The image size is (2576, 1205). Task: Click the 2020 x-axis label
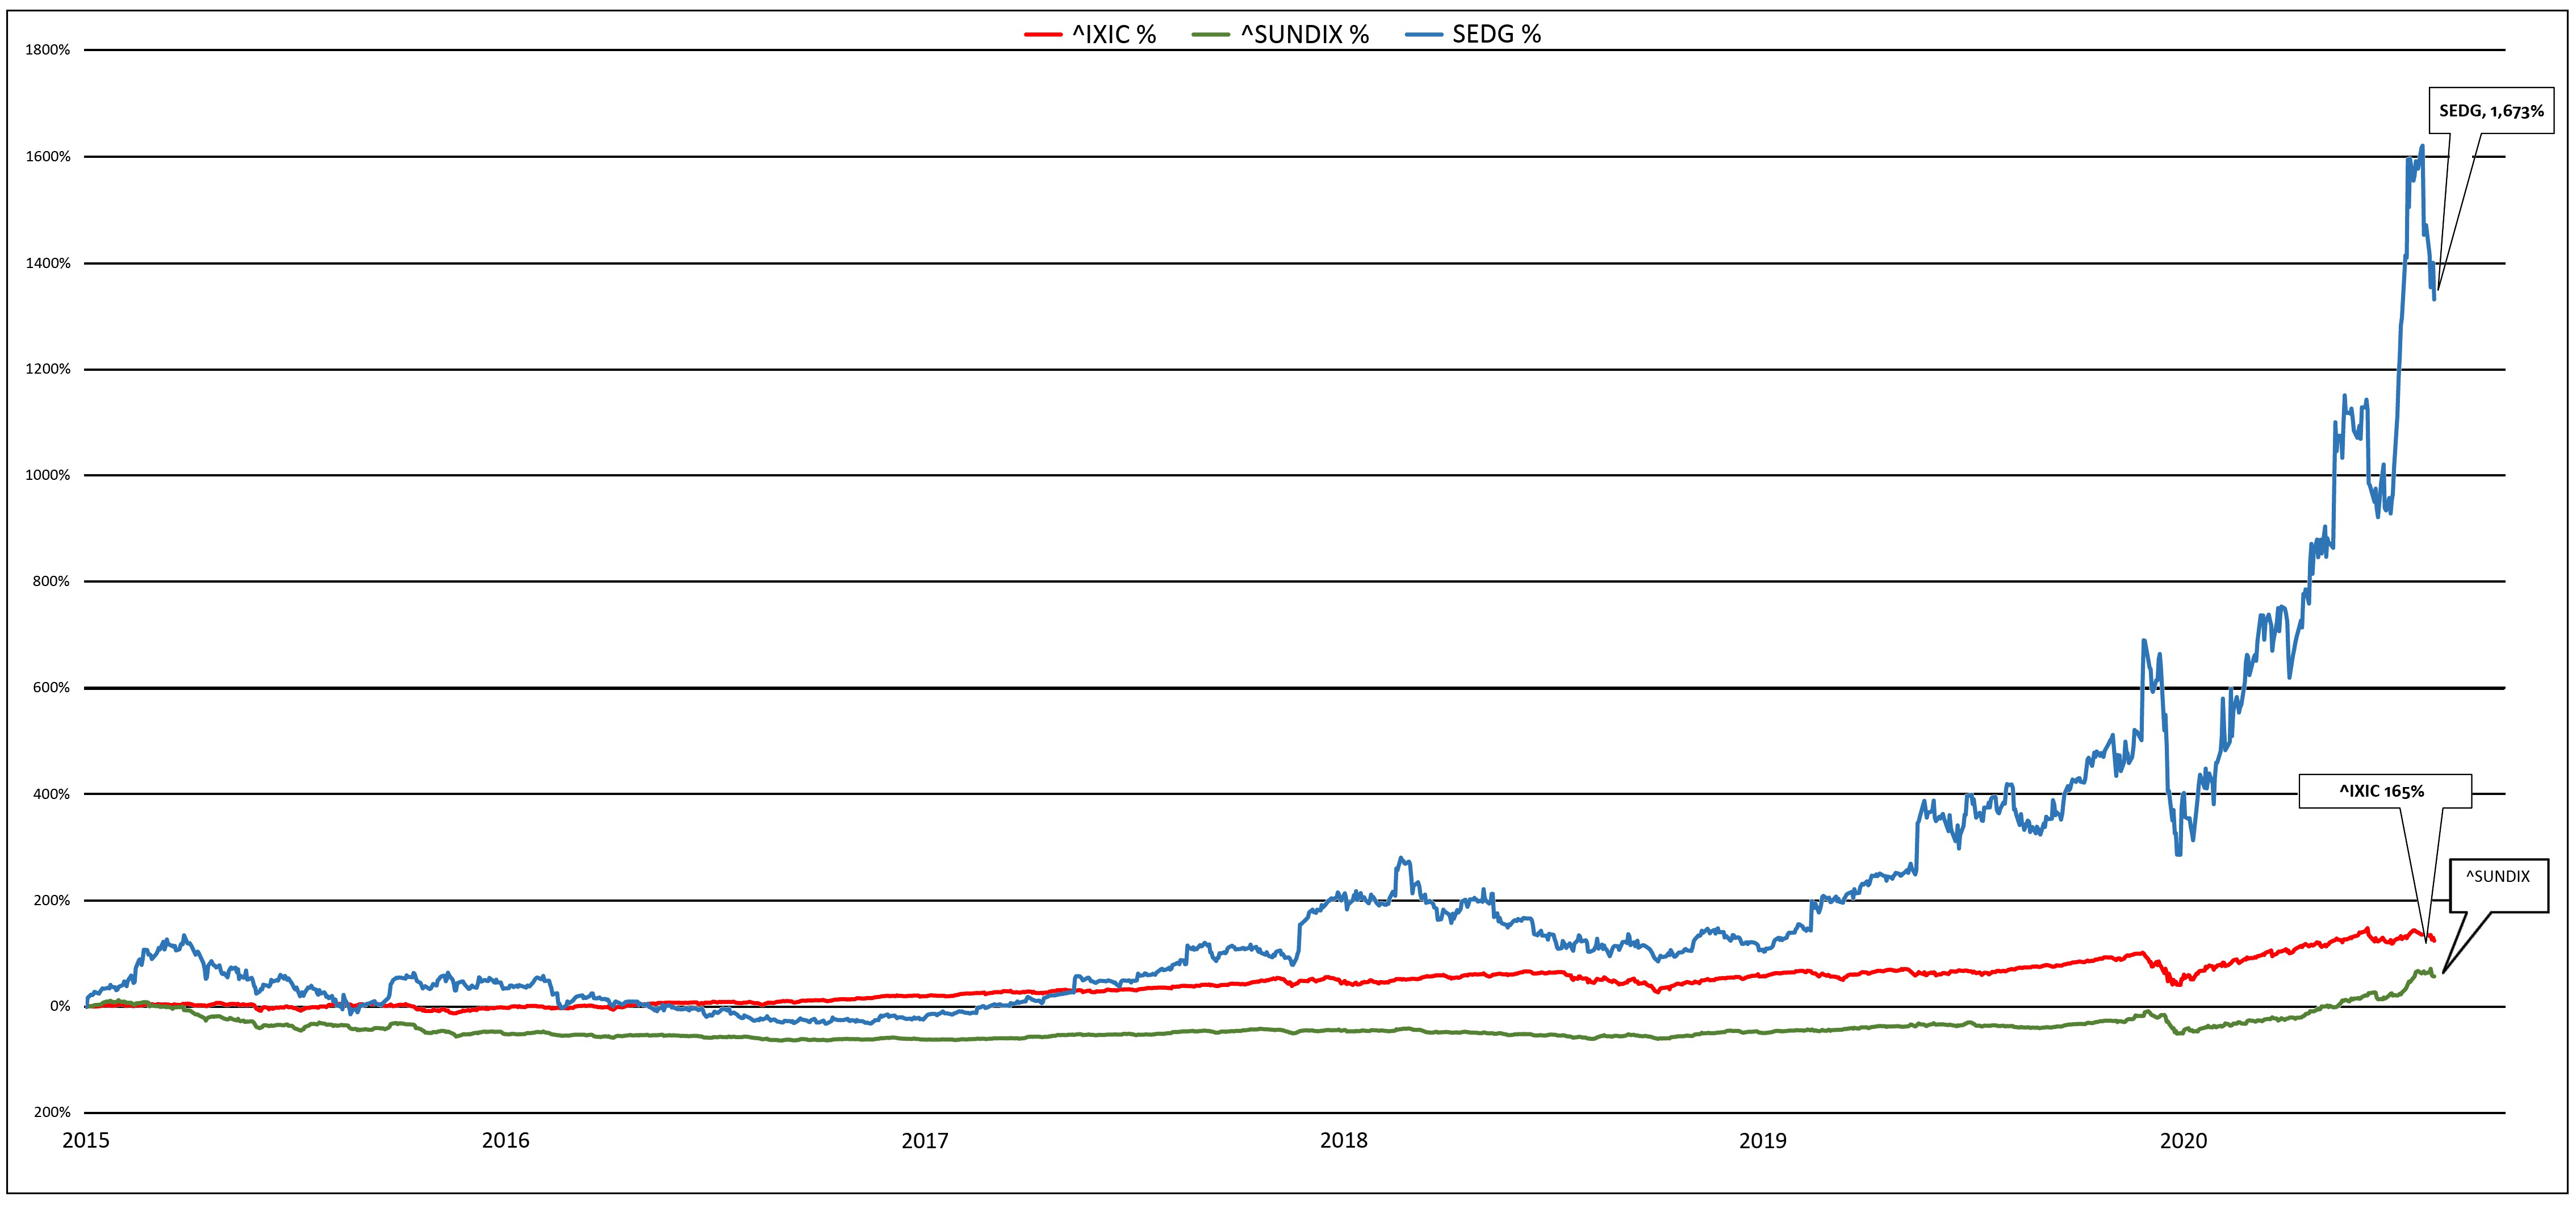click(2183, 1141)
